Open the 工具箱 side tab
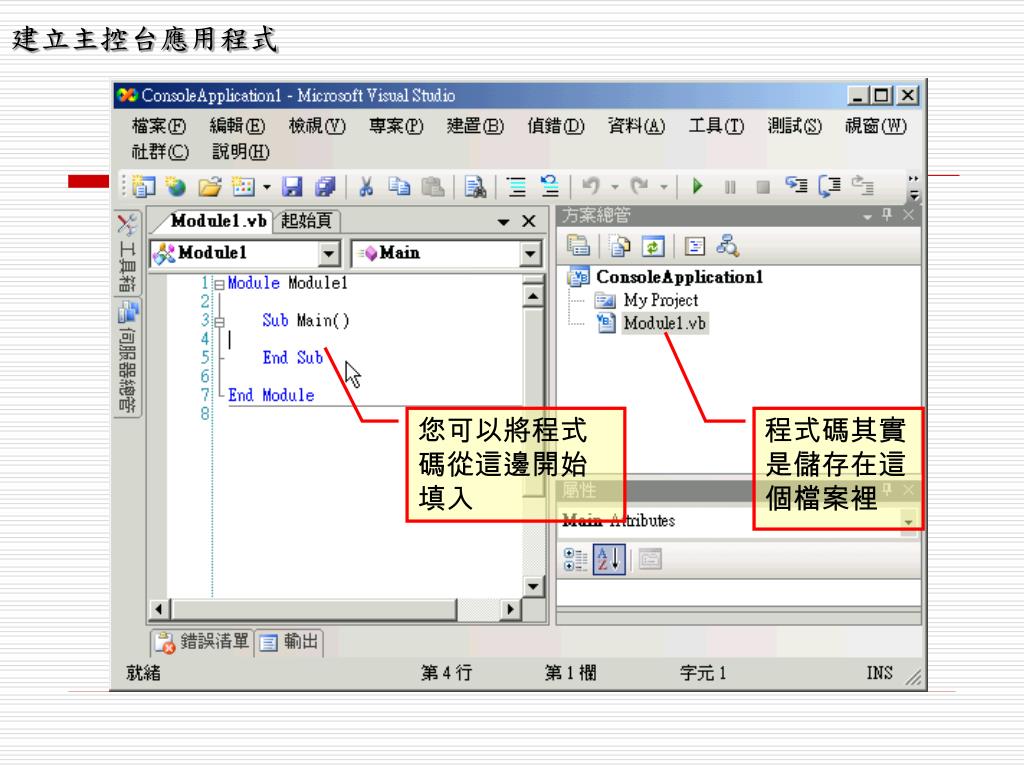Image resolution: width=1024 pixels, height=768 pixels. (x=127, y=253)
